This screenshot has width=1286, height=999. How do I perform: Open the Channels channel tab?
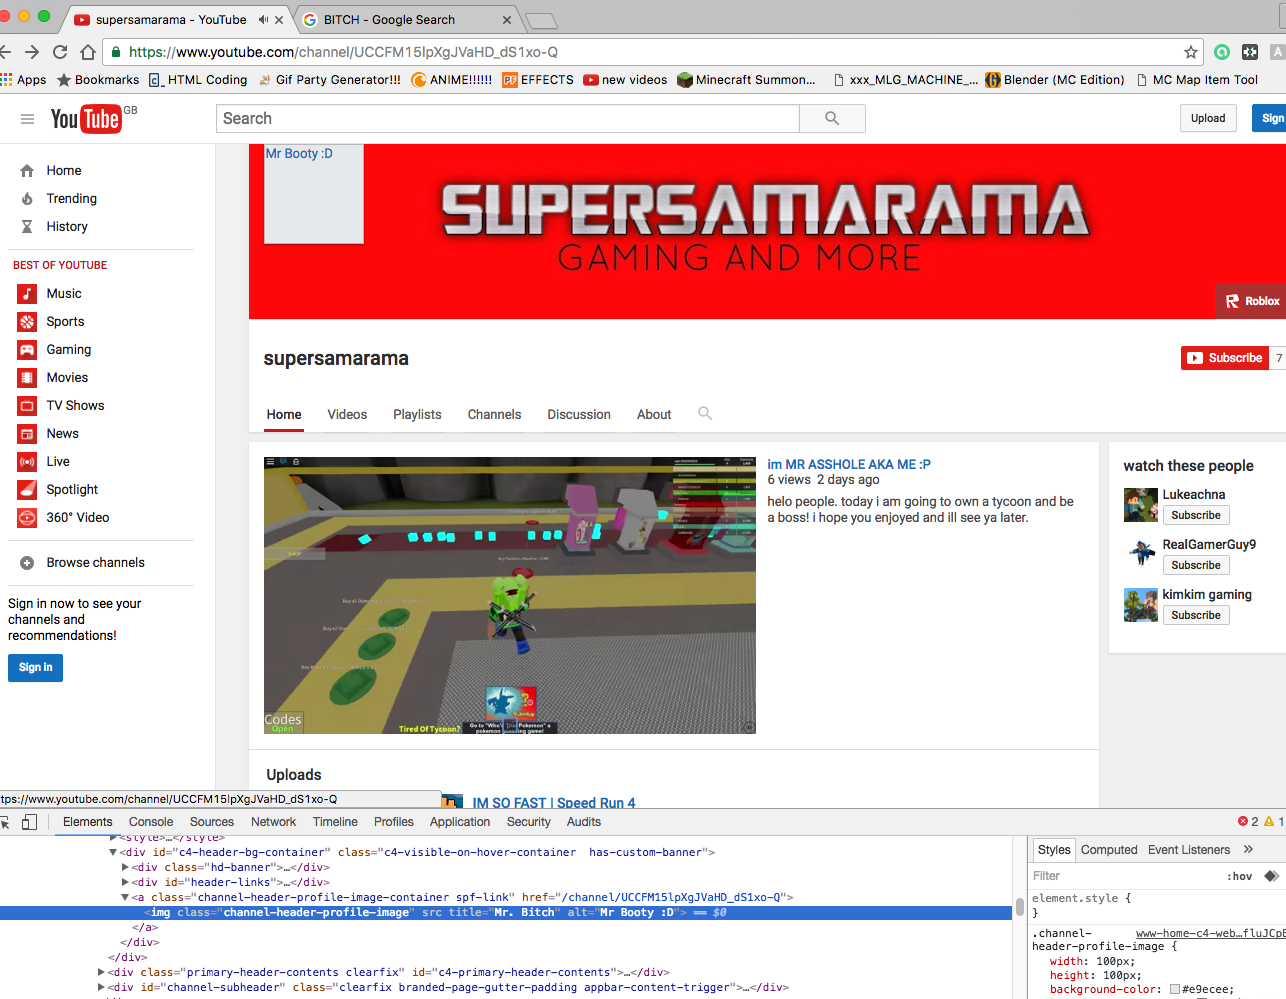pyautogui.click(x=494, y=415)
